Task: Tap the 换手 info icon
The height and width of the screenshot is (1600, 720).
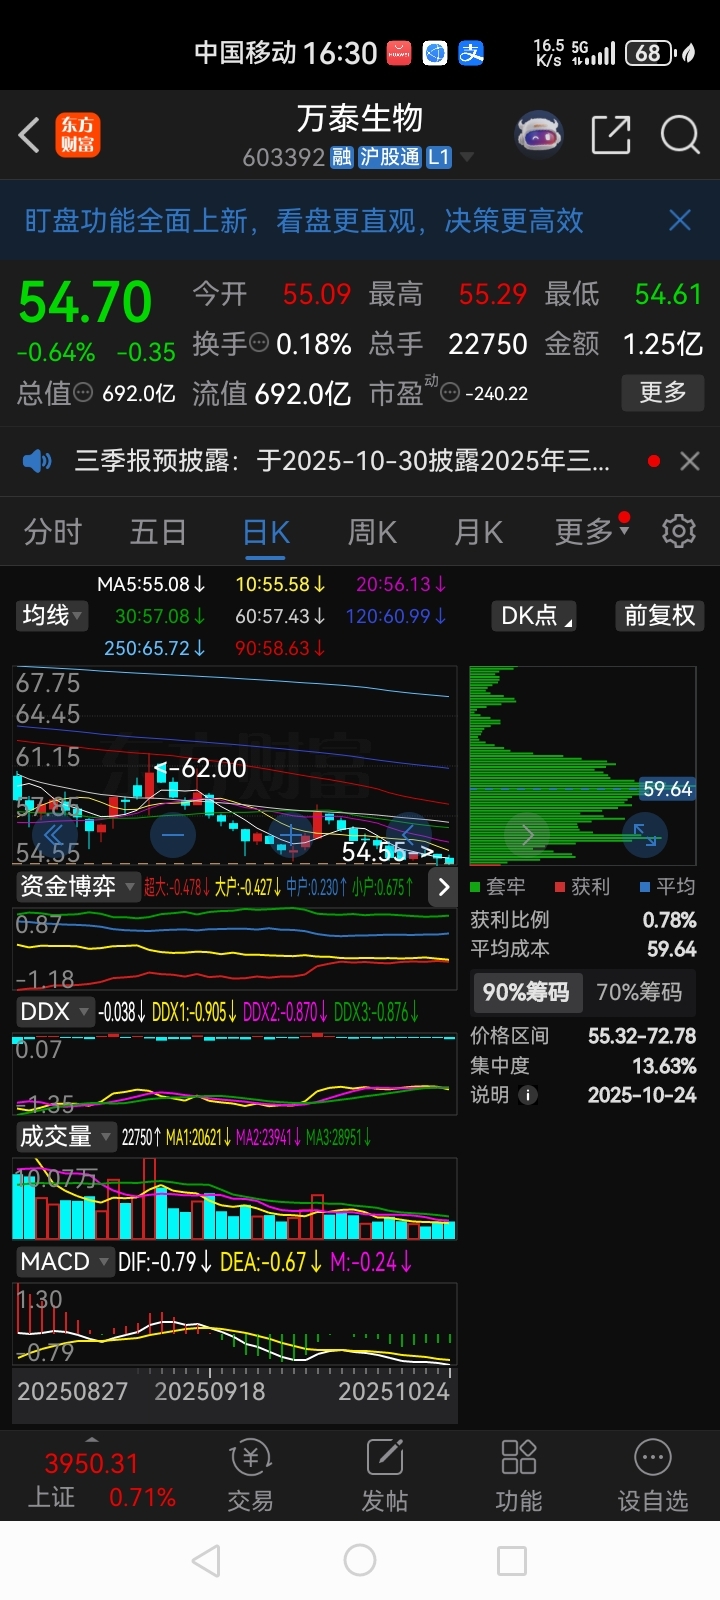Action: click(x=259, y=344)
